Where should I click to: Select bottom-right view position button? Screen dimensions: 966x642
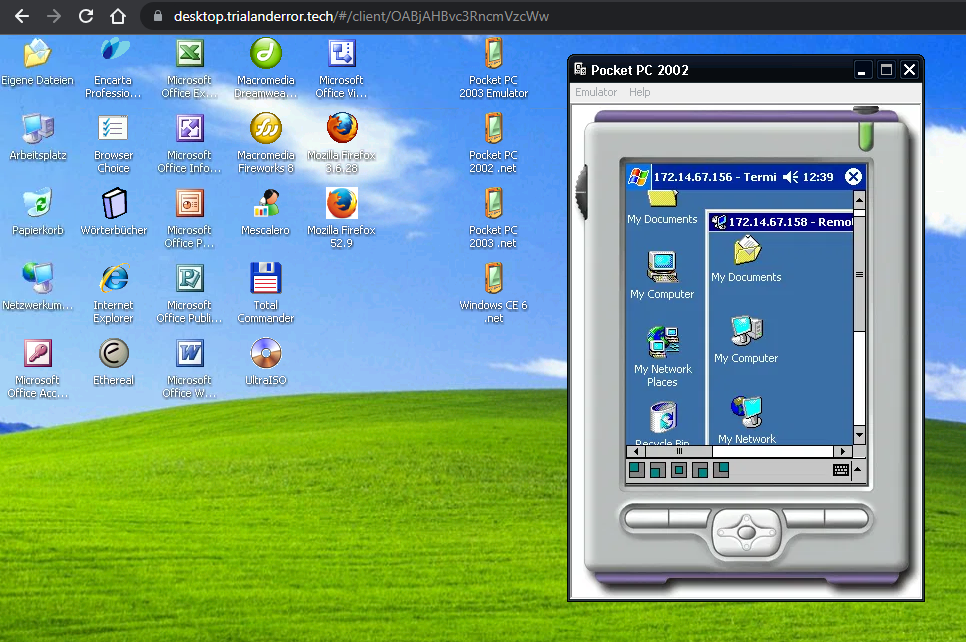700,470
